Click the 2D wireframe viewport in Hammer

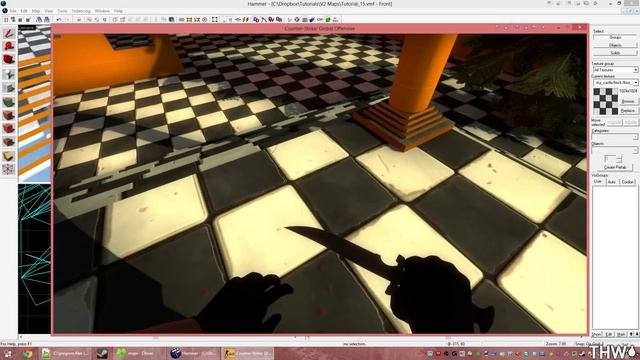[x=34, y=258]
